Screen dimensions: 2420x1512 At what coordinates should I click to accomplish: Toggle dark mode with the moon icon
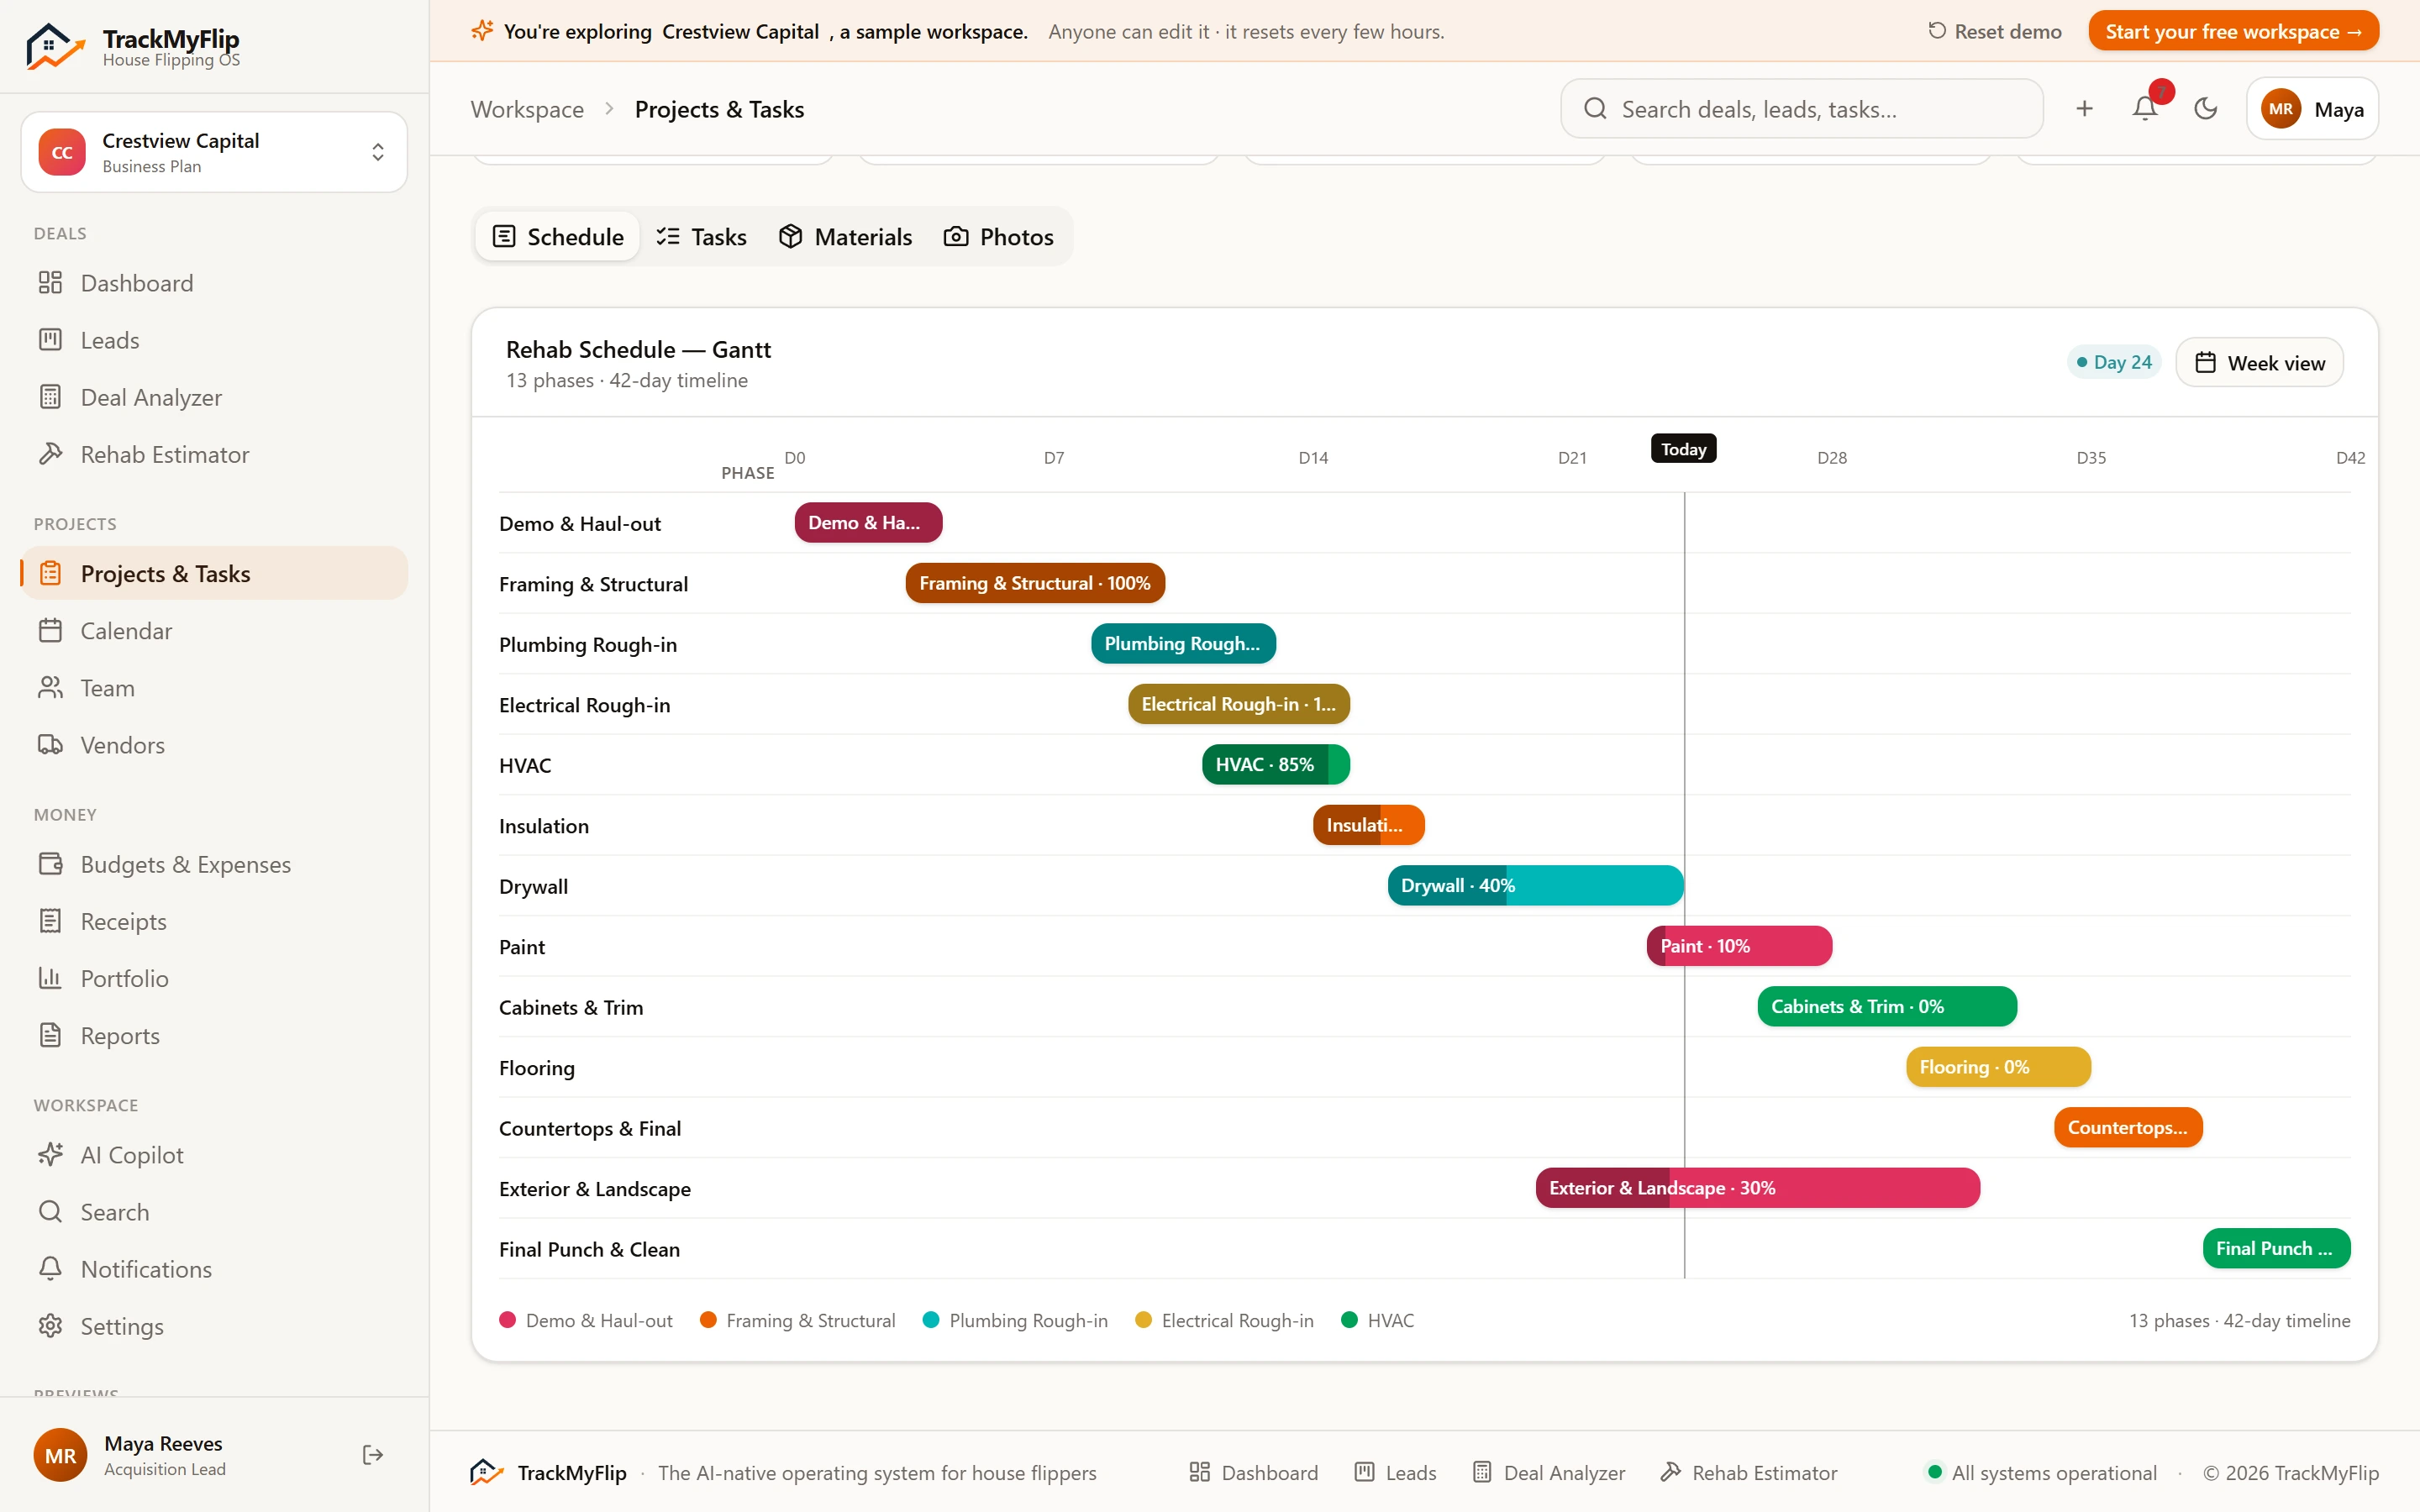[x=2205, y=108]
